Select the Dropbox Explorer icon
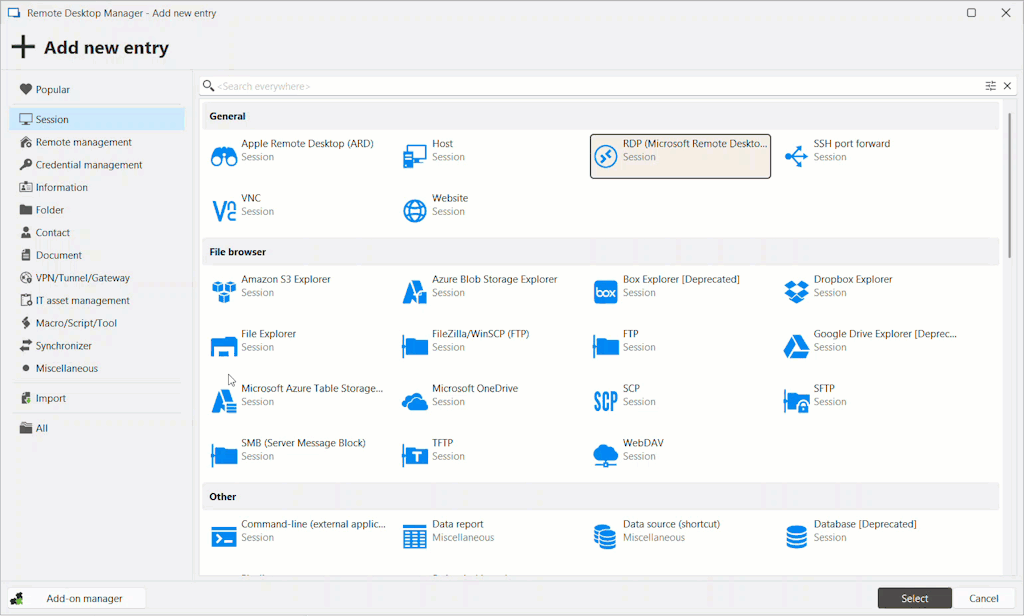The width and height of the screenshot is (1024, 616). coord(796,292)
